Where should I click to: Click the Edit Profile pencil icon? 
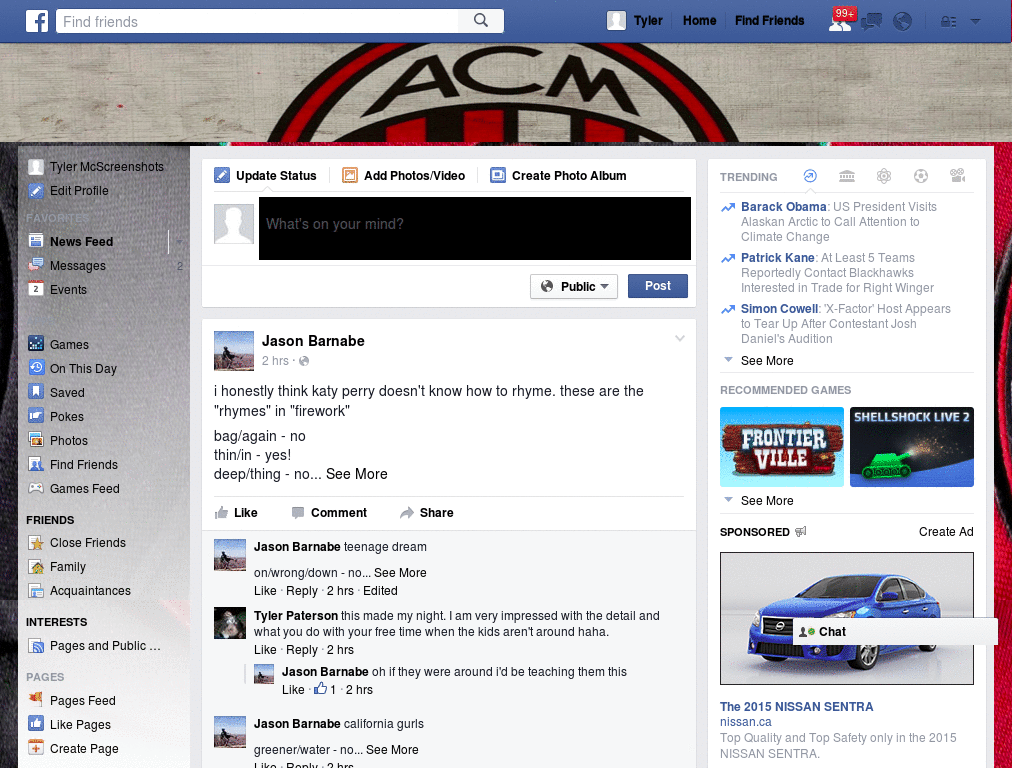[x=36, y=191]
